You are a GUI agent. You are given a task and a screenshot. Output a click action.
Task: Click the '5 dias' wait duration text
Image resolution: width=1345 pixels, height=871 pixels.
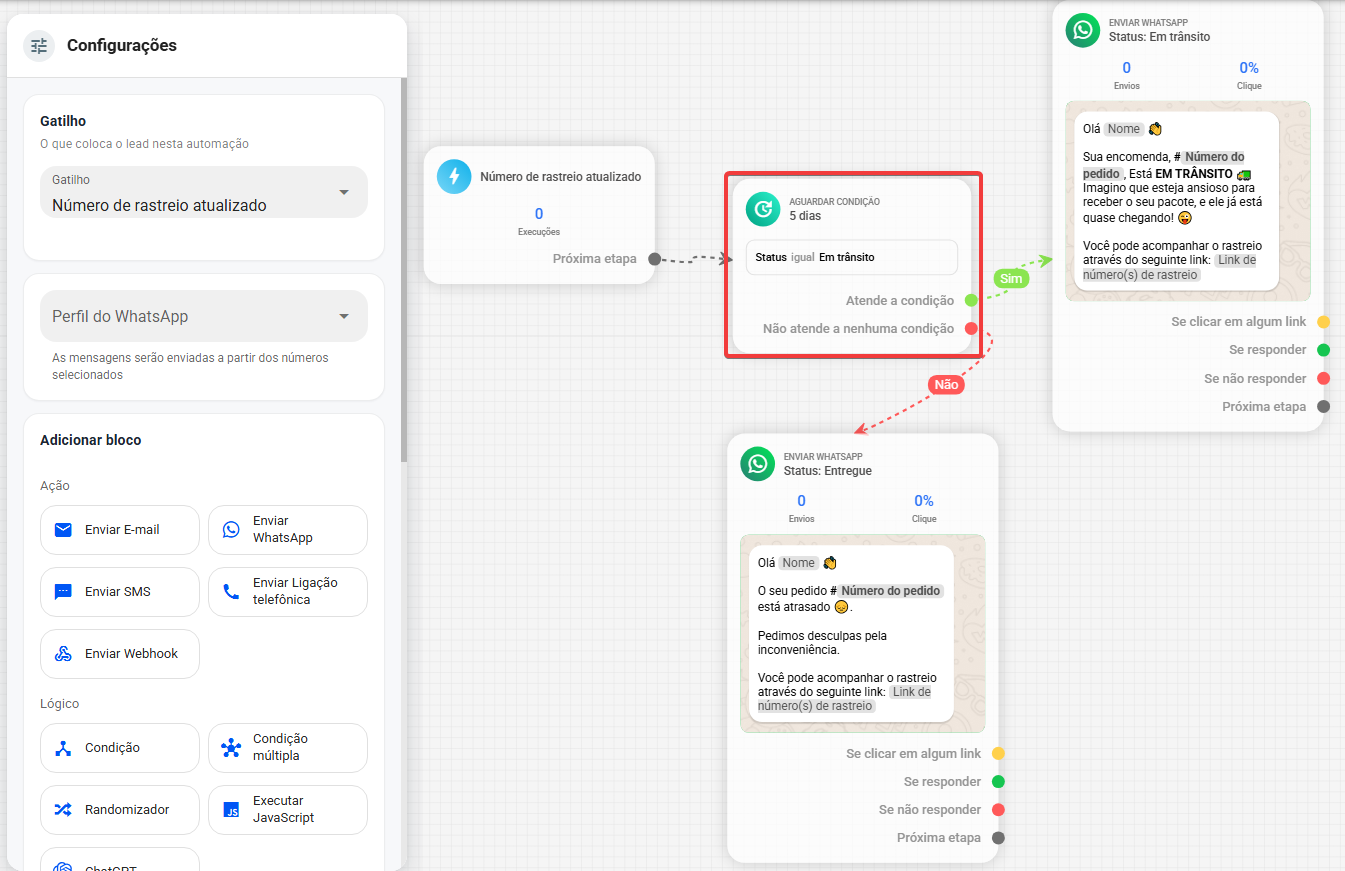click(805, 215)
